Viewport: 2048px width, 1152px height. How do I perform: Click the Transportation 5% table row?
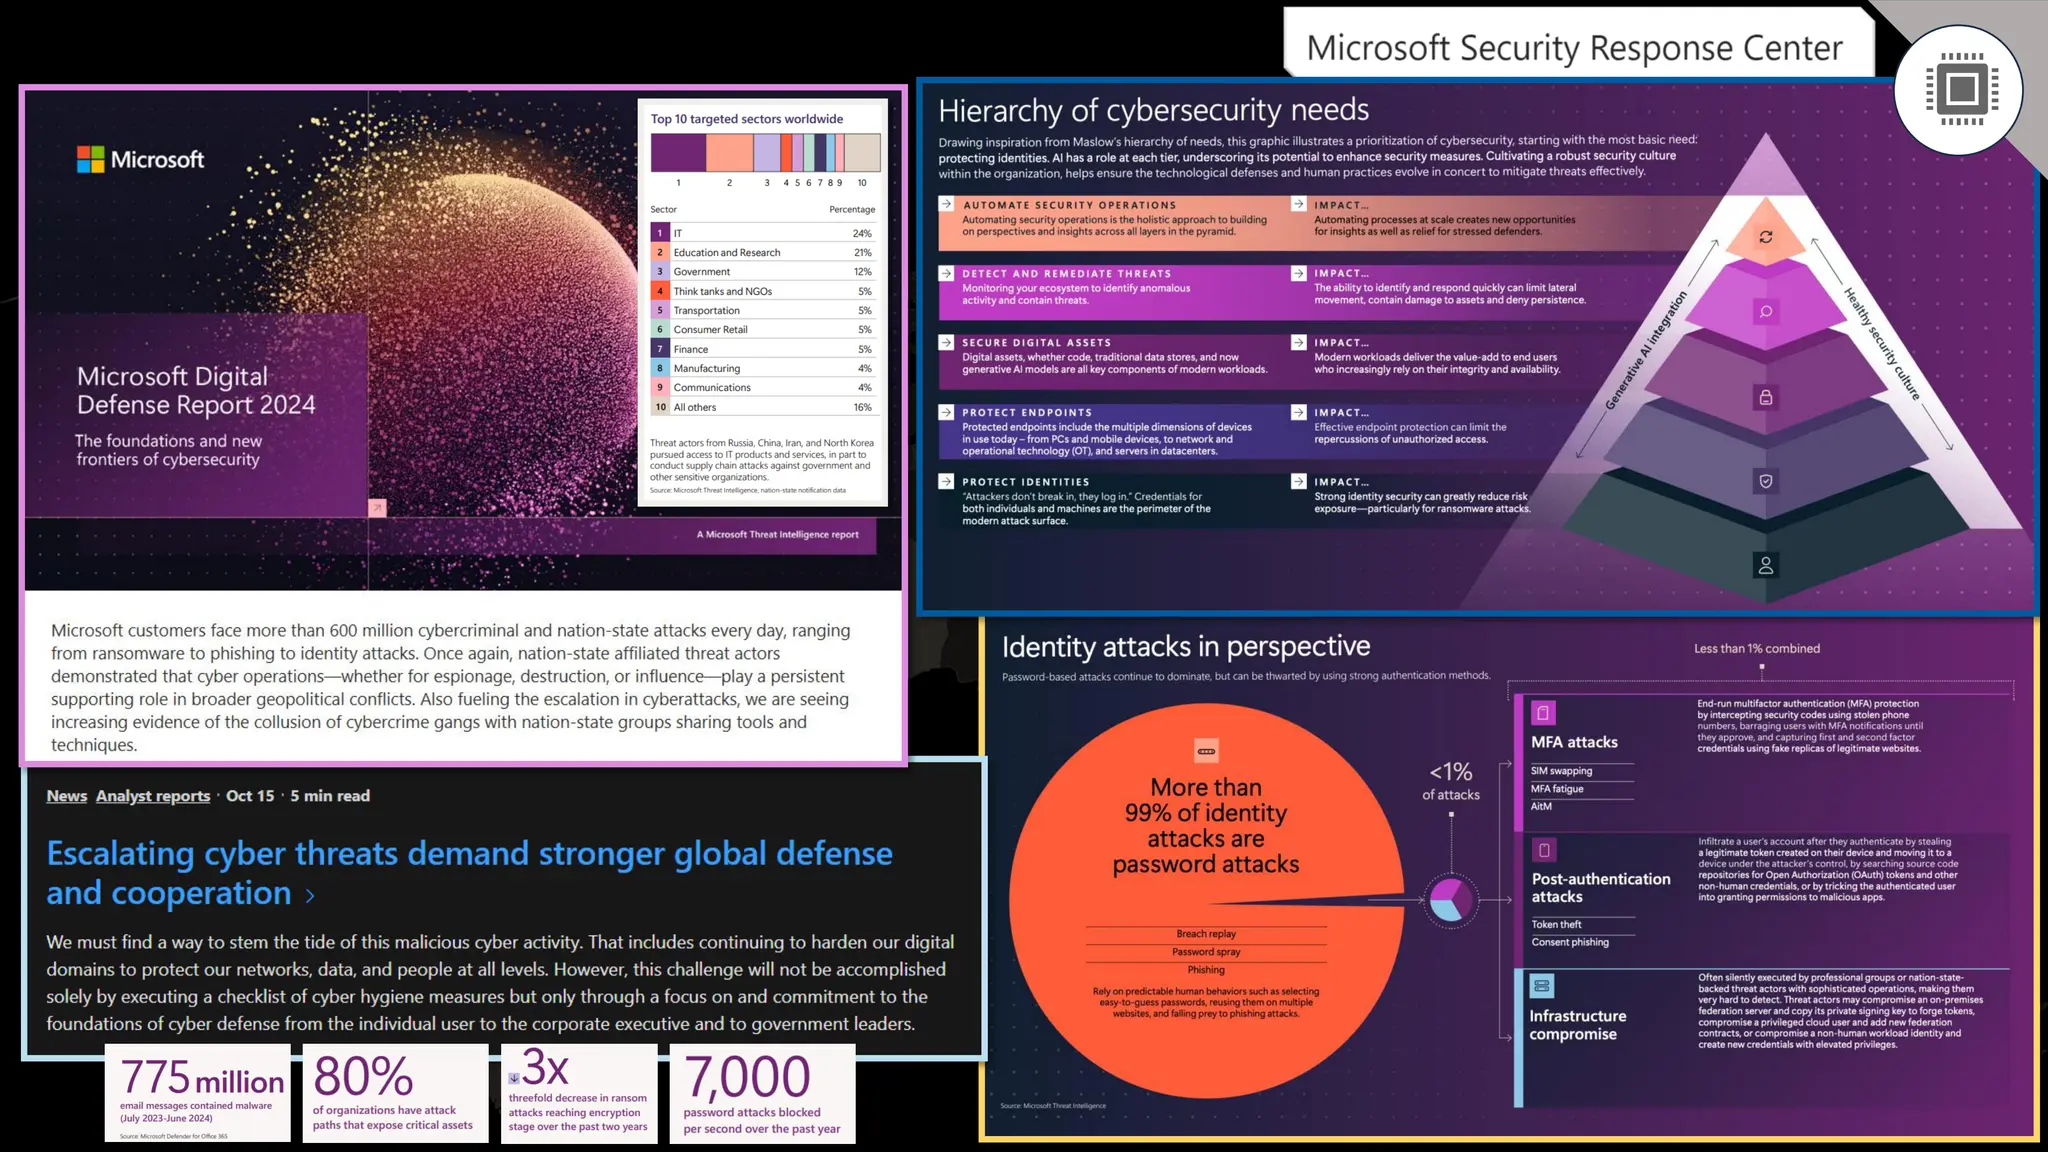coord(763,310)
